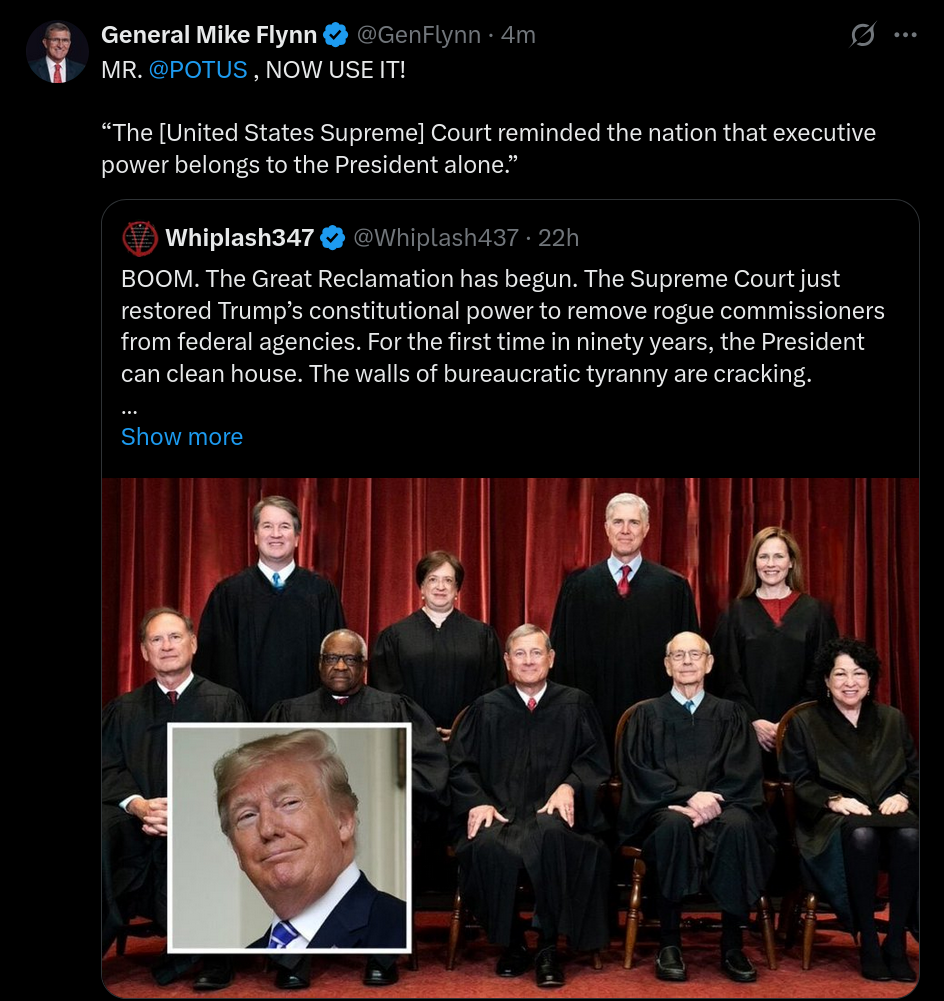
Task: Open the quoted post via the 'BOOM. The Great Reclamation' text
Action: [503, 326]
